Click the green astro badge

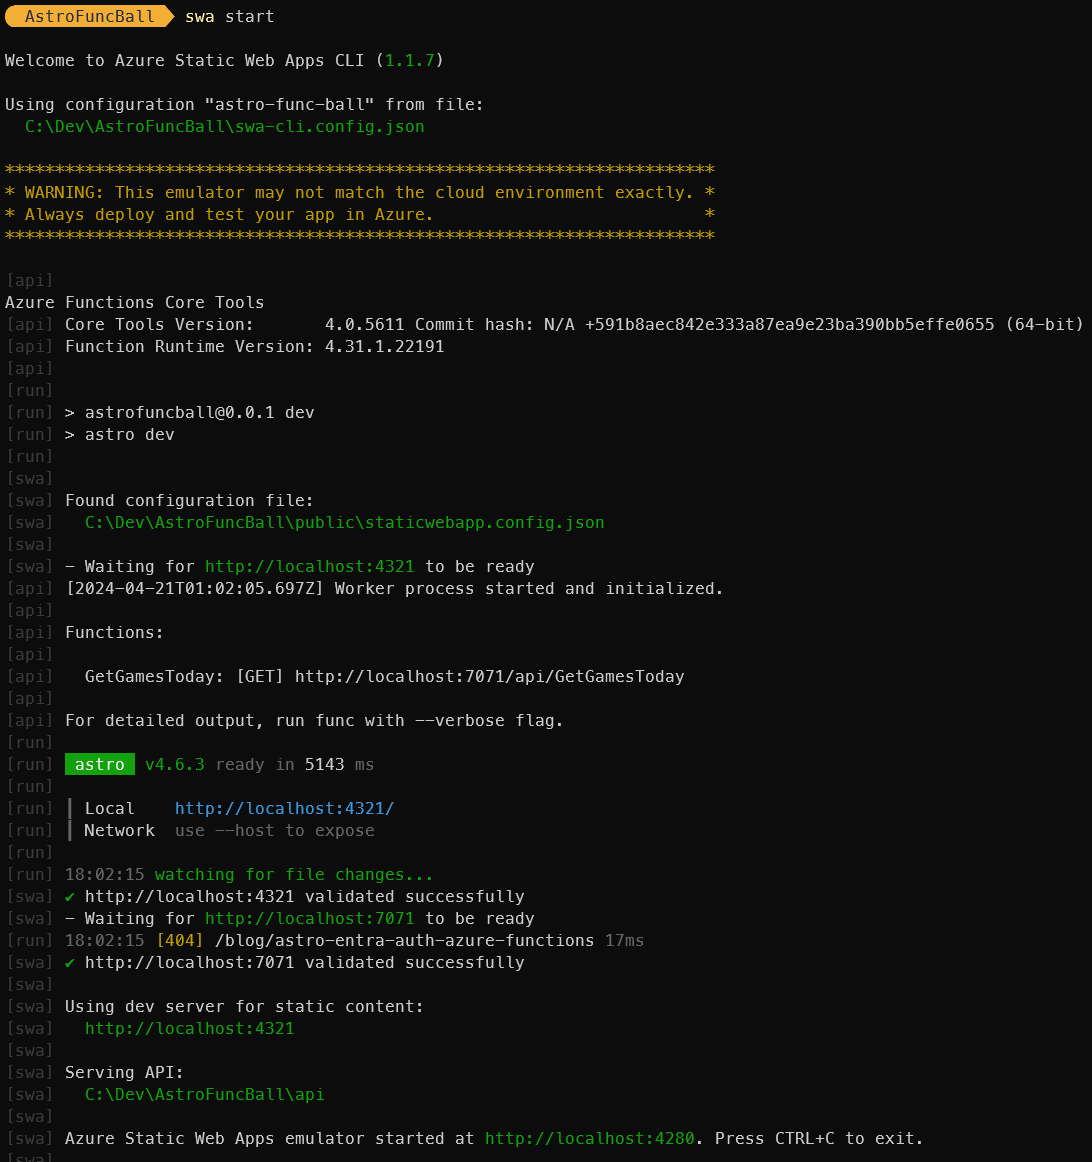(100, 765)
